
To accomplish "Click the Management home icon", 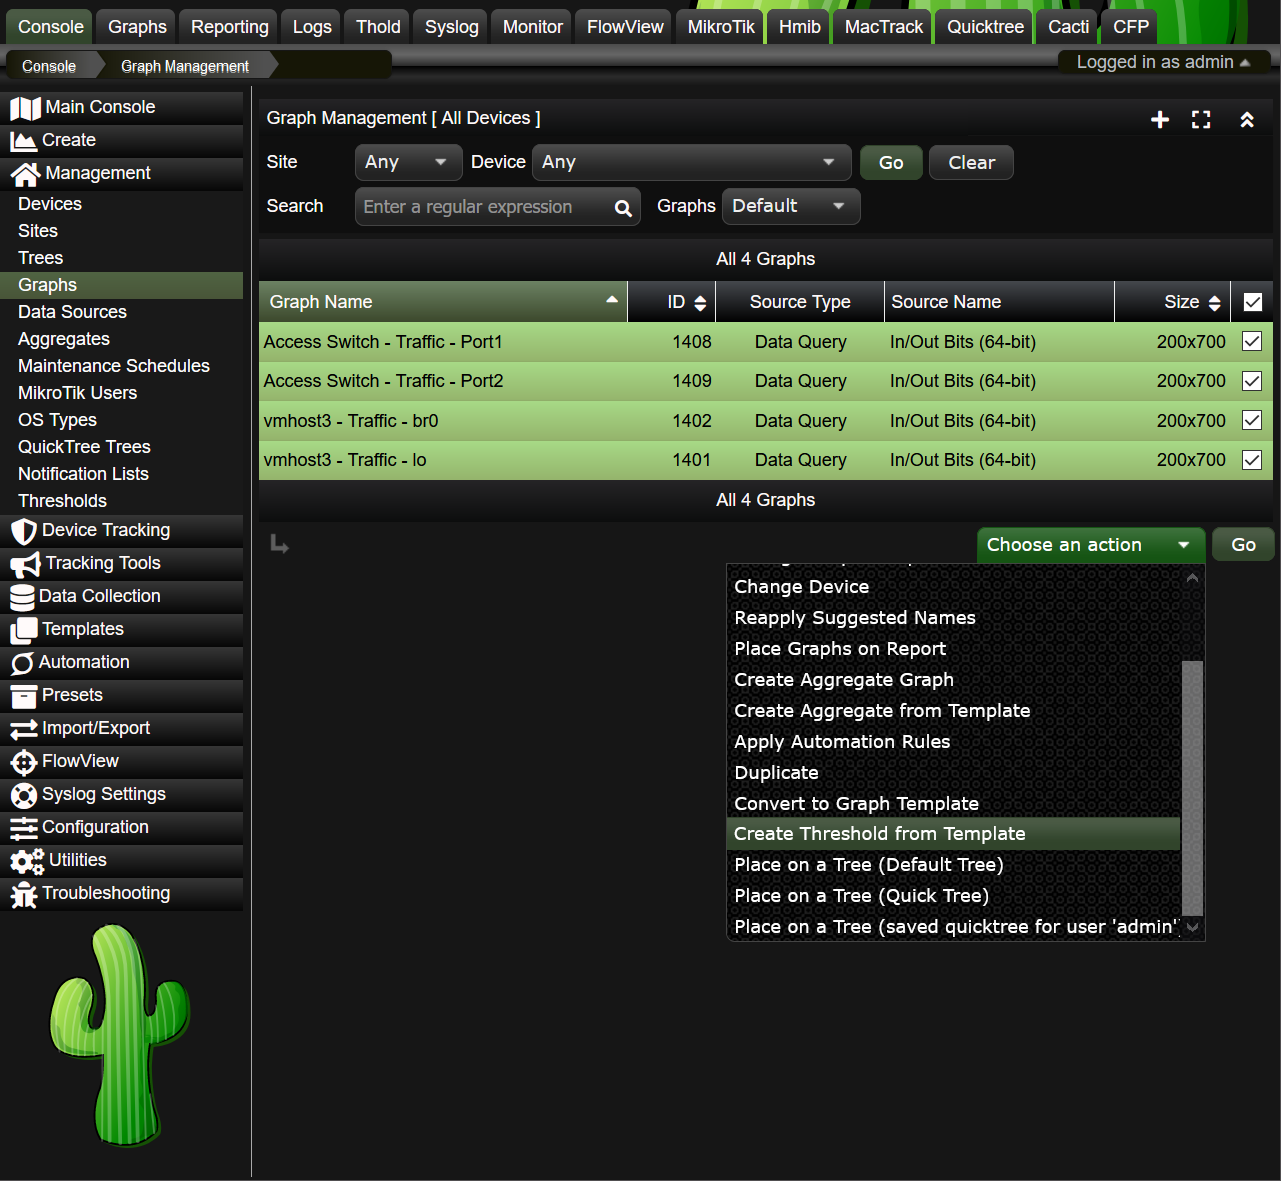I will pyautogui.click(x=25, y=174).
